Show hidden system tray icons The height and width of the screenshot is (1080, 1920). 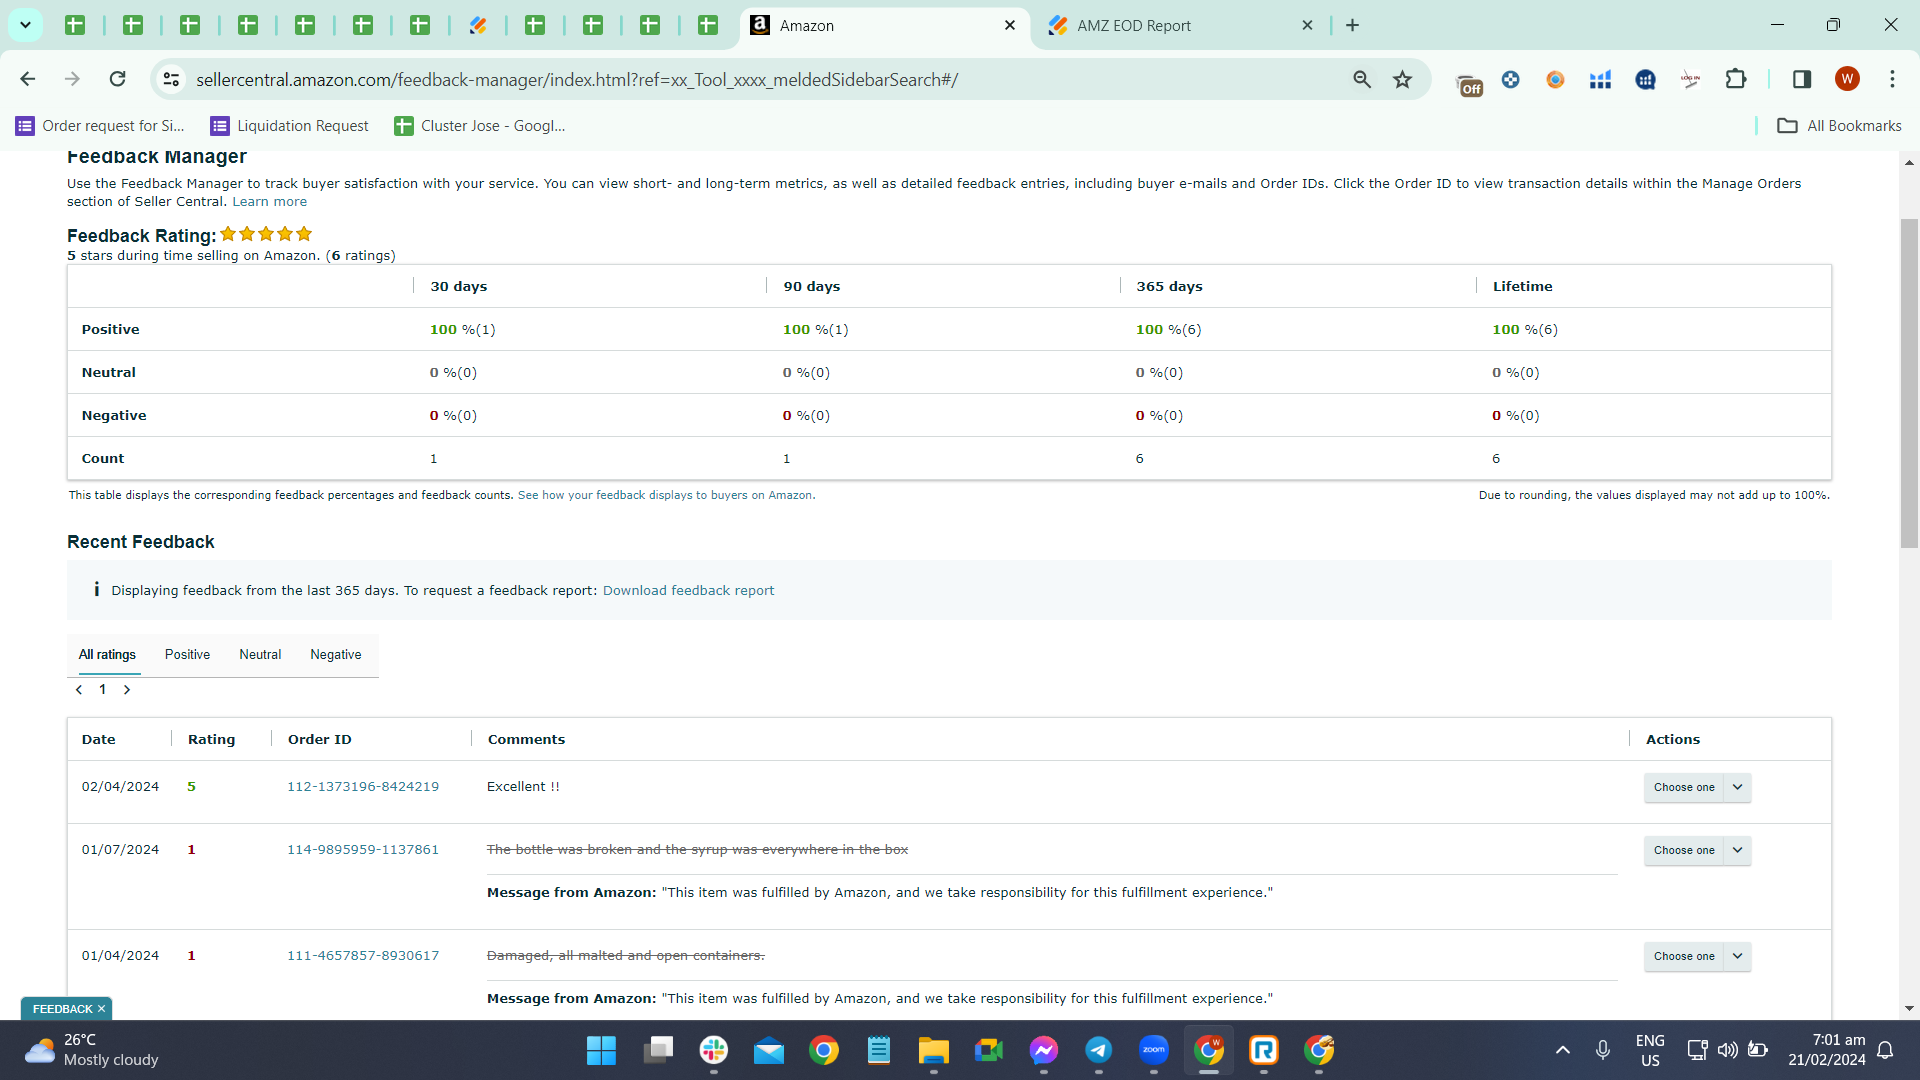click(x=1563, y=1050)
